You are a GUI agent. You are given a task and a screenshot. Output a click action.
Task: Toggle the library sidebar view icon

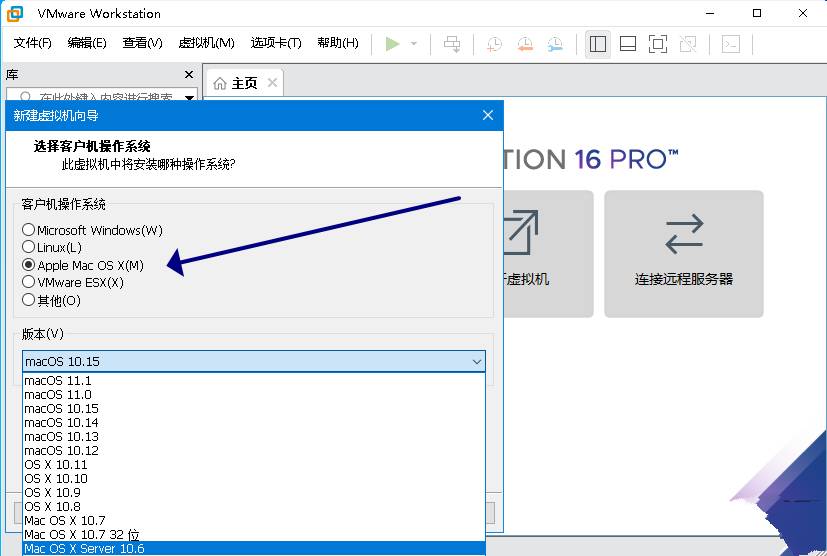598,44
